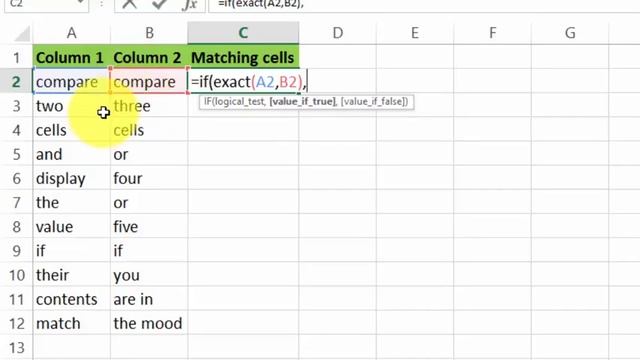Click cell containing 'four'
This screenshot has width=640, height=360.
click(x=149, y=178)
